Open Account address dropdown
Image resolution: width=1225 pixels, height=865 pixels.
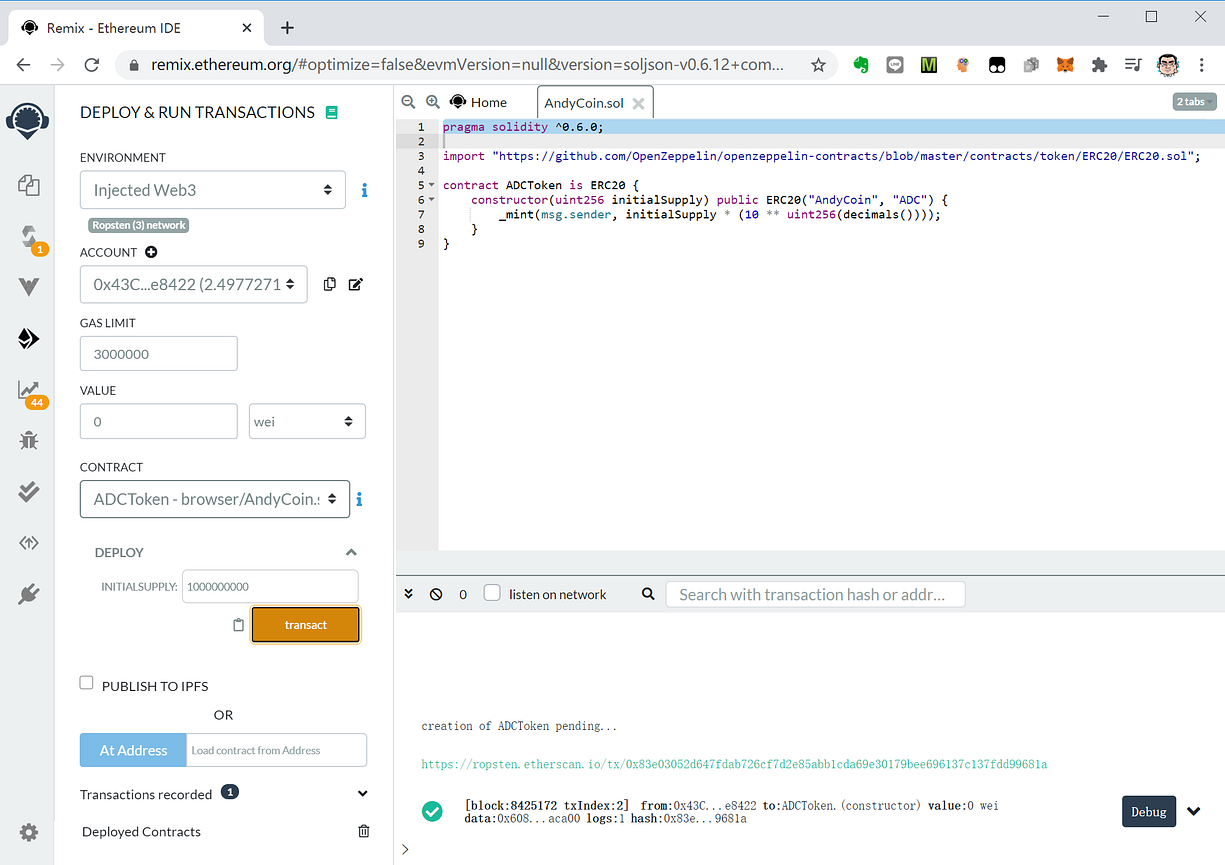[194, 284]
